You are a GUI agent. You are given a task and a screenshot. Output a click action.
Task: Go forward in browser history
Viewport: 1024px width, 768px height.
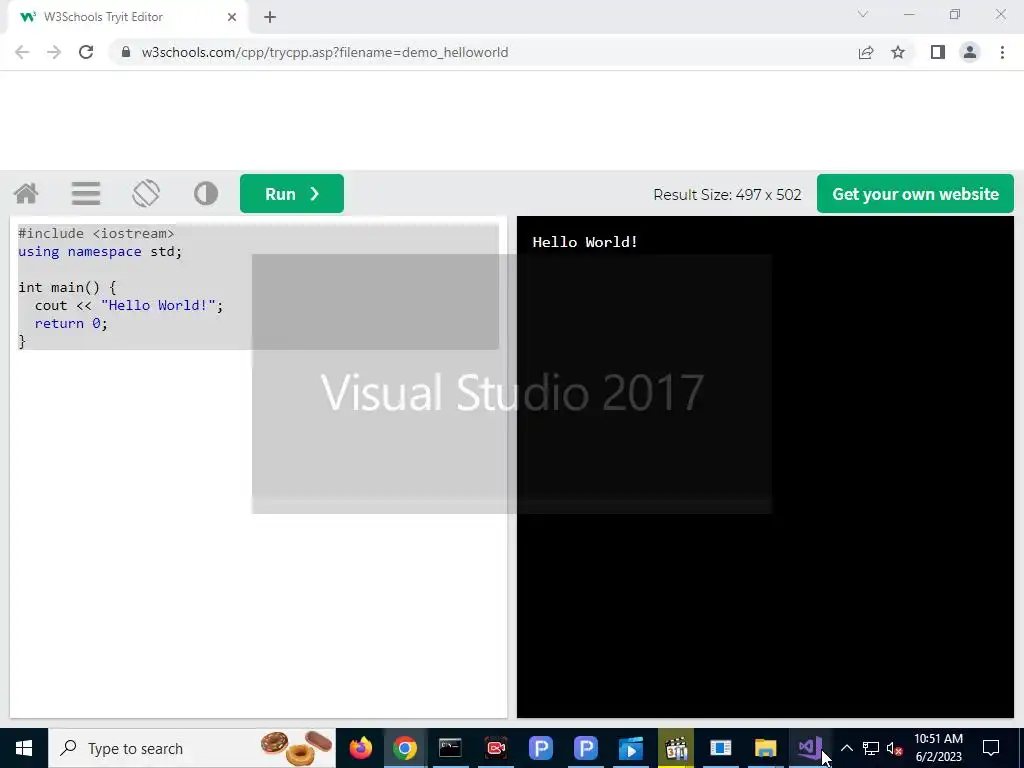coord(54,52)
